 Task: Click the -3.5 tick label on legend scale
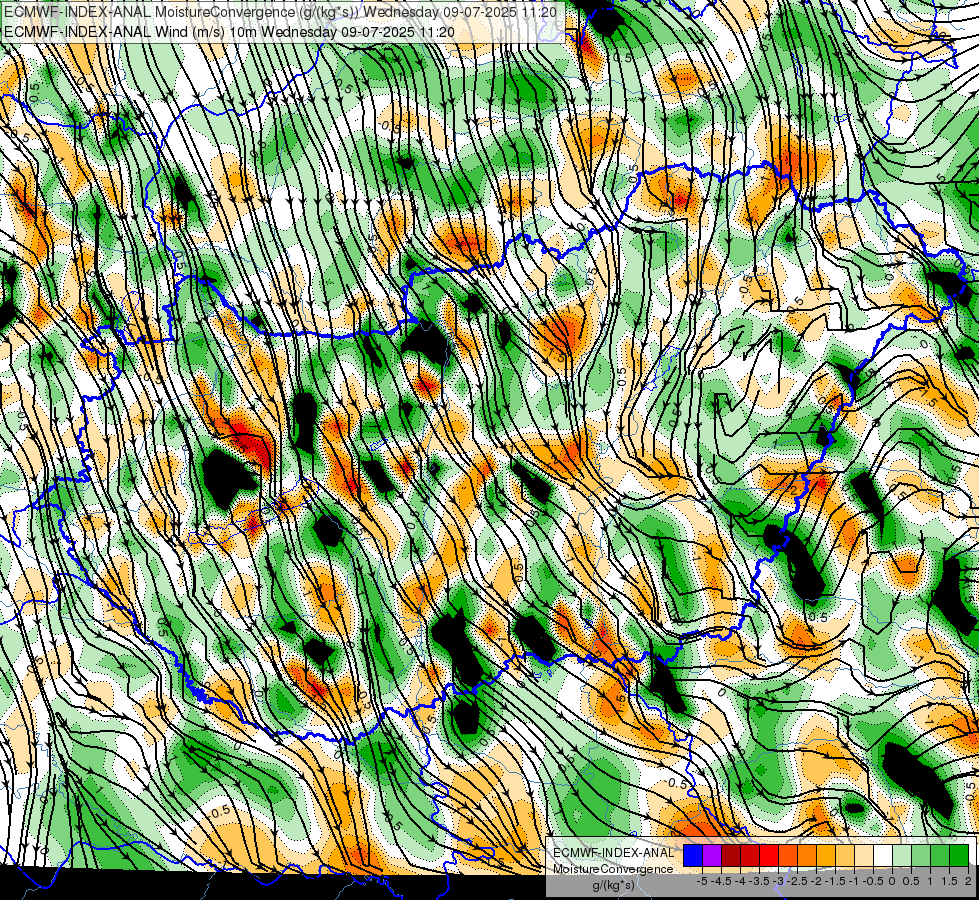pos(759,881)
